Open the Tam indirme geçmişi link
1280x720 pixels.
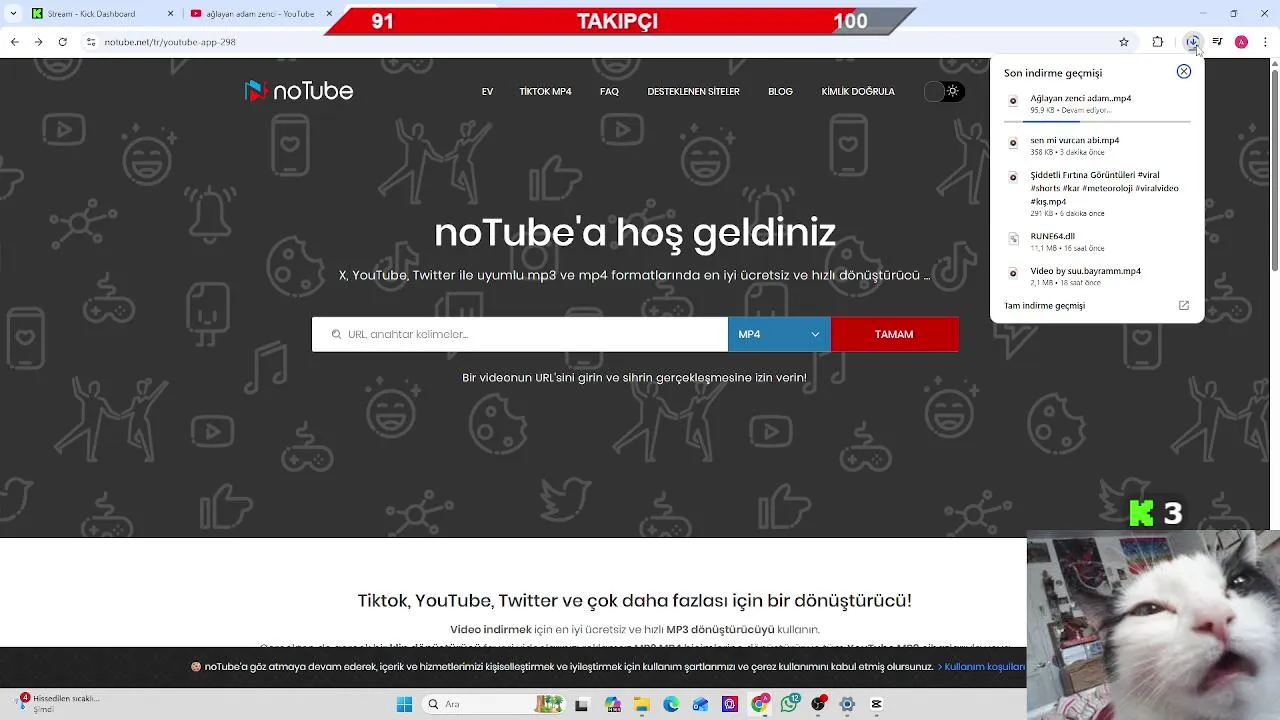point(1044,306)
